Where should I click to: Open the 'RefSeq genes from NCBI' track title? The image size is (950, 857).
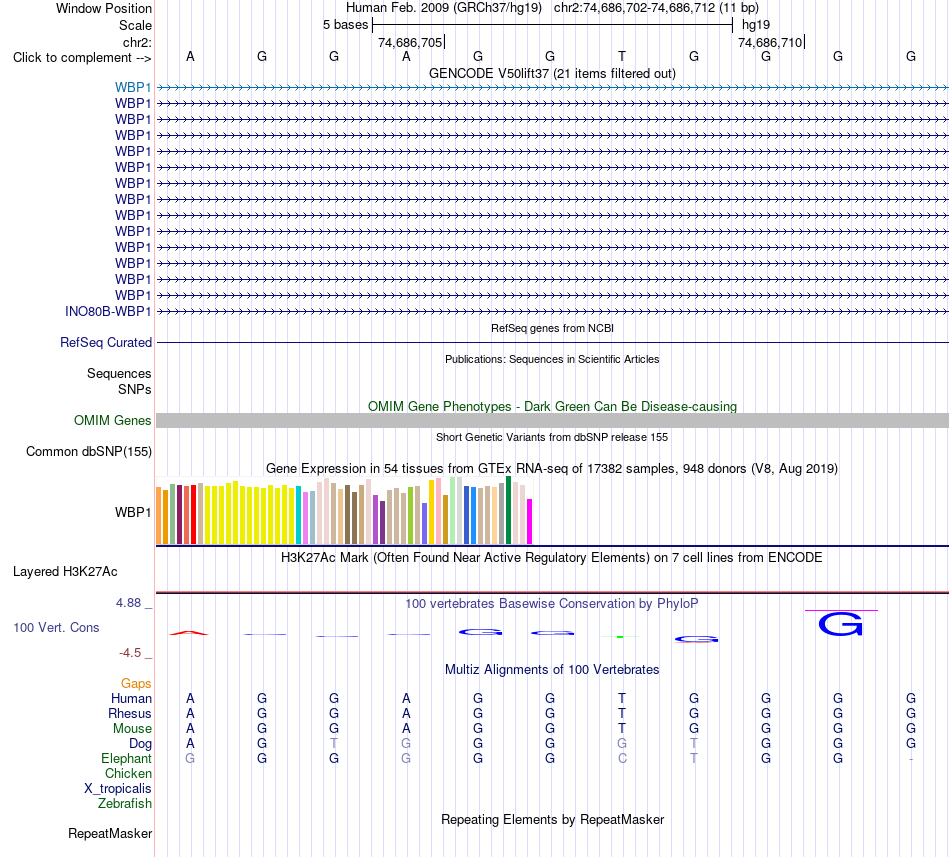click(552, 328)
